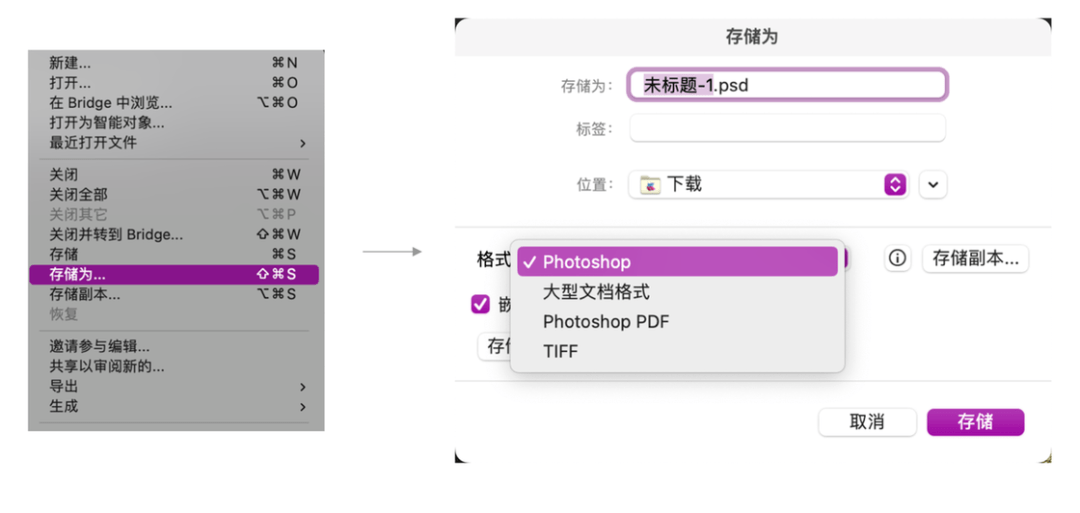This screenshot has height=513, width=1080.
Task: Choose TIFF in the format list
Action: (677, 351)
